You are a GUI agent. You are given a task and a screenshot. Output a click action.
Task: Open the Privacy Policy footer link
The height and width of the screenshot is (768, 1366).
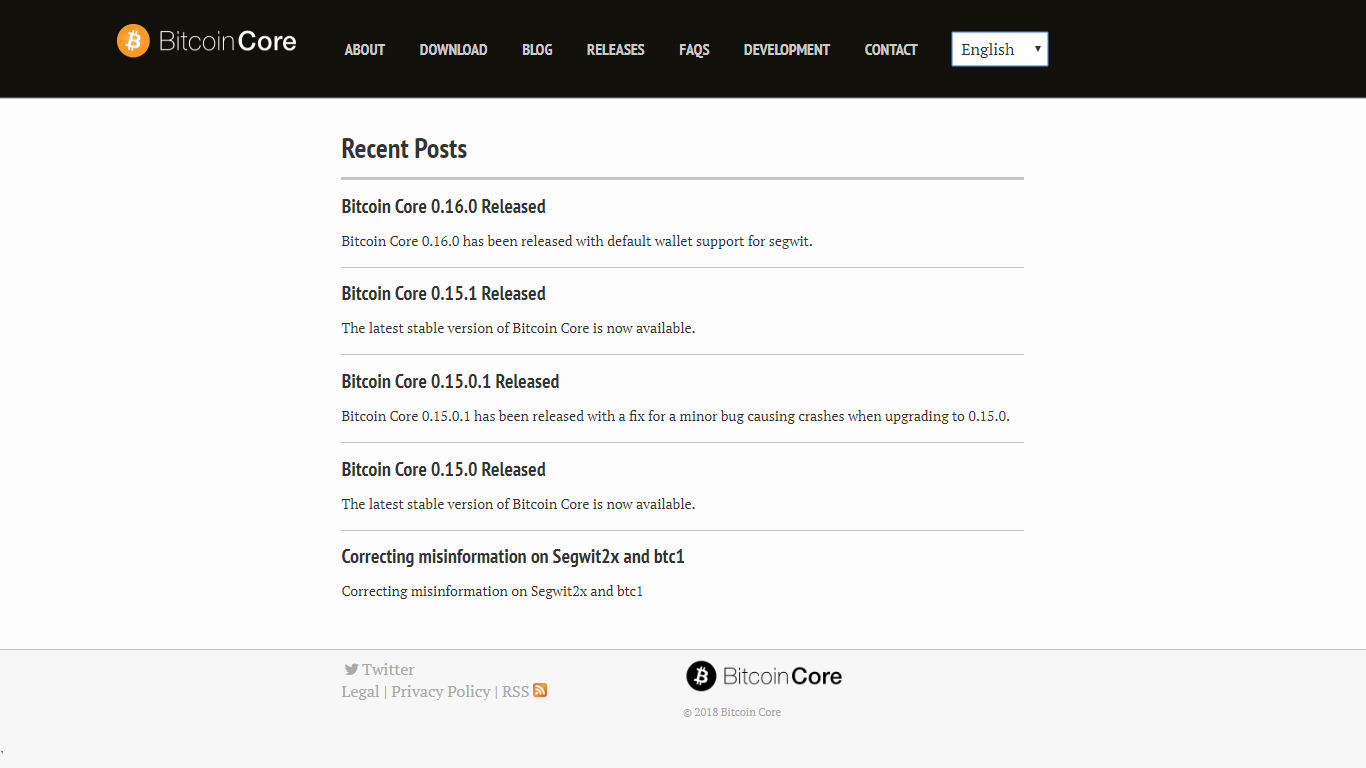click(441, 691)
